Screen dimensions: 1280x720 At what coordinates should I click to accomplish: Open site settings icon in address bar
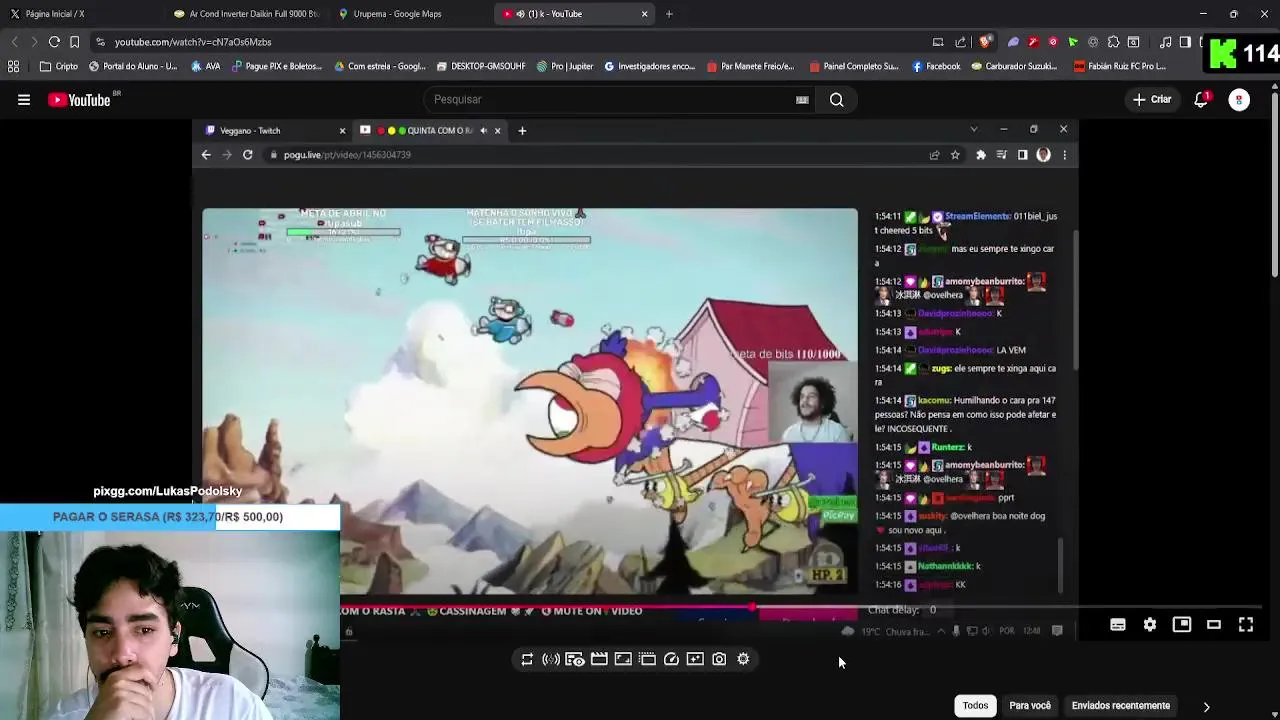pyautogui.click(x=100, y=42)
